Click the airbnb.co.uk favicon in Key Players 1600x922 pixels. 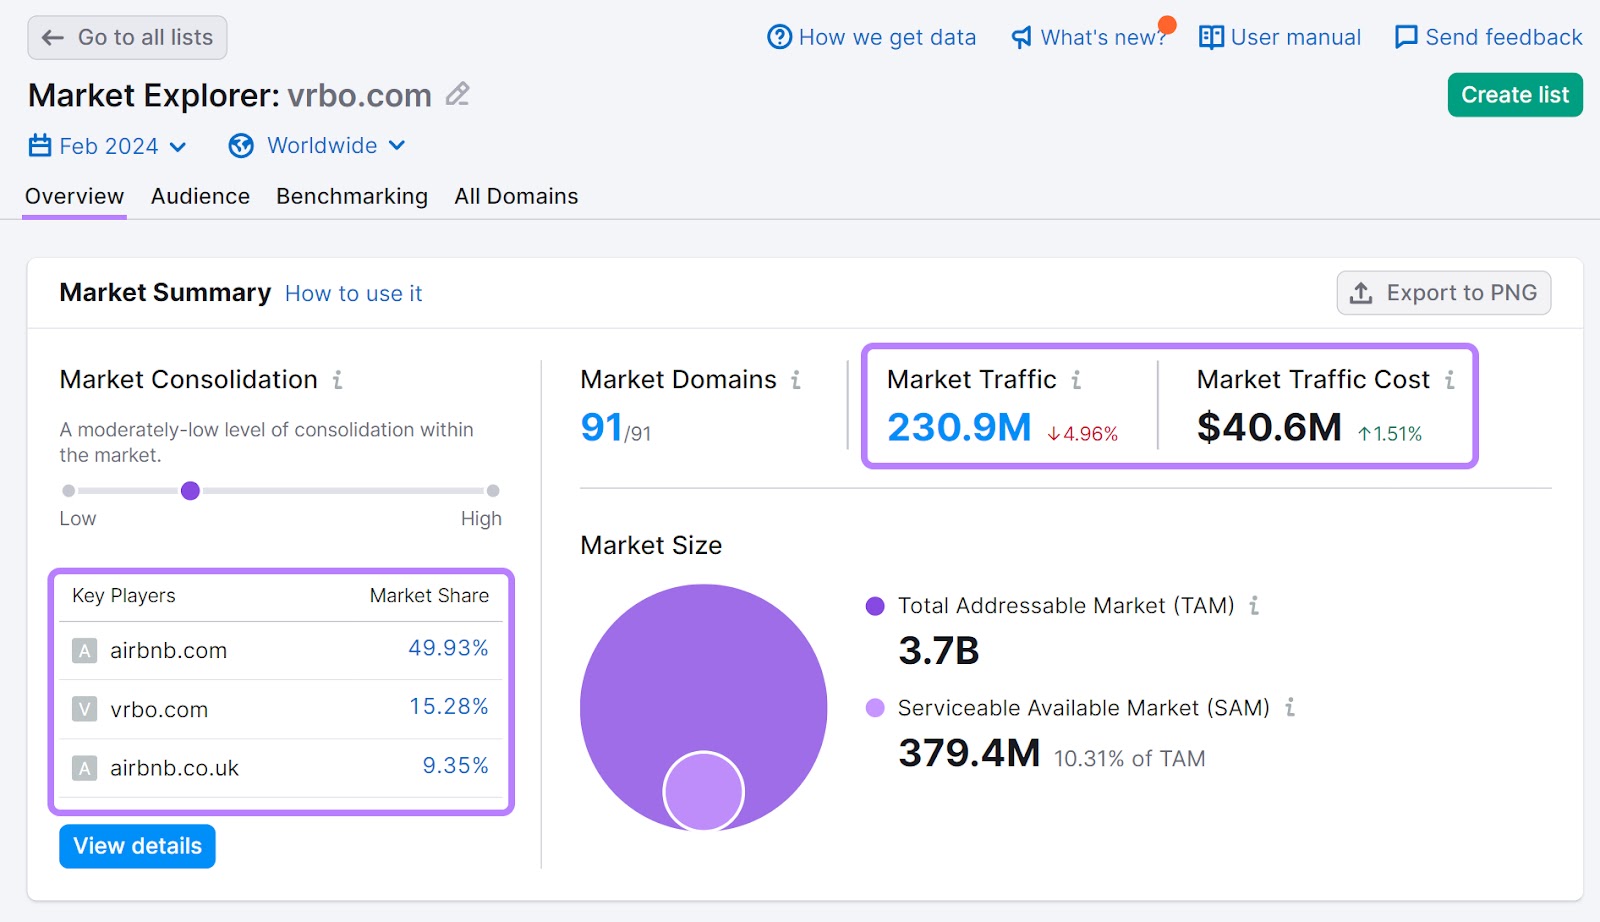click(85, 769)
